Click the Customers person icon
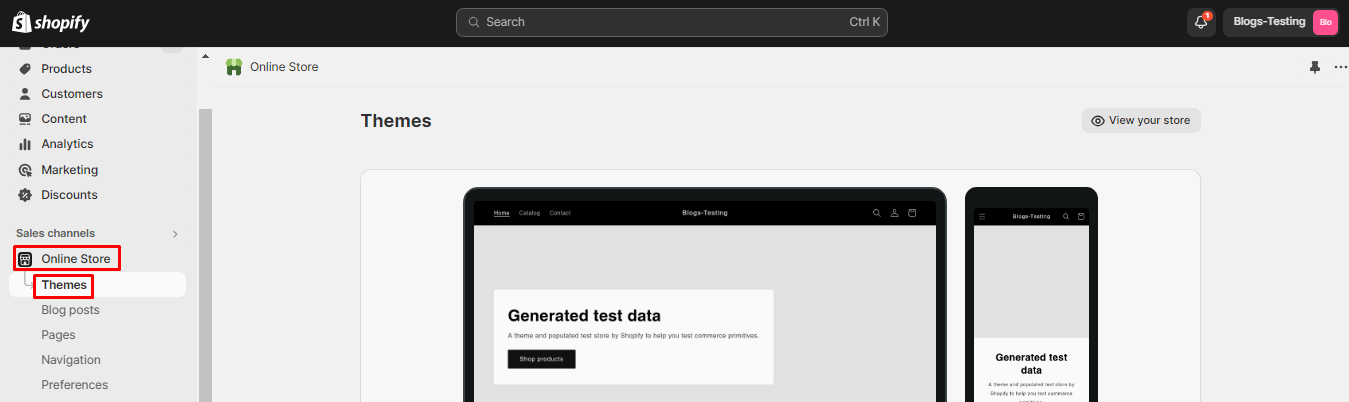Image resolution: width=1349 pixels, height=402 pixels. [x=25, y=94]
